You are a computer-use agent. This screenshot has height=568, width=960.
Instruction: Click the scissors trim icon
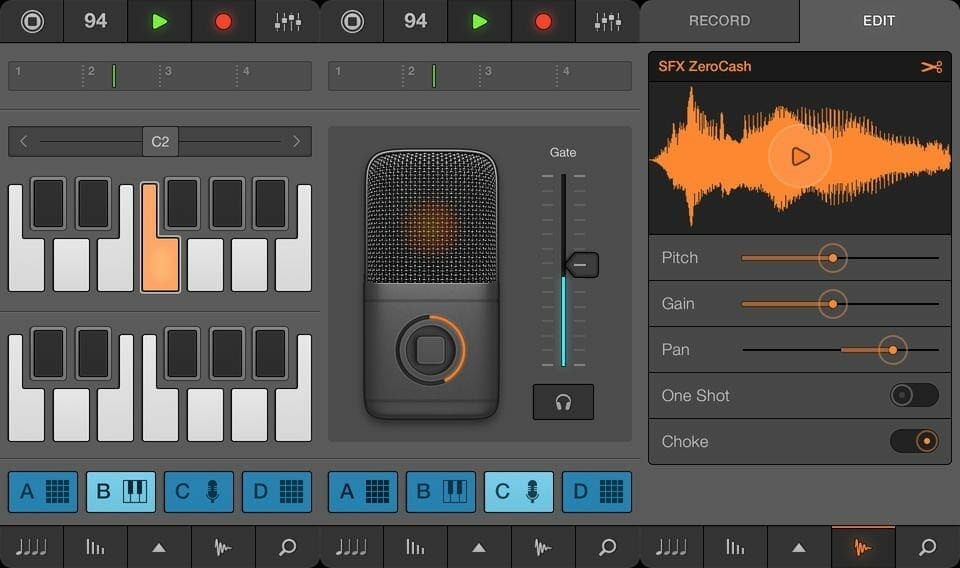[931, 67]
